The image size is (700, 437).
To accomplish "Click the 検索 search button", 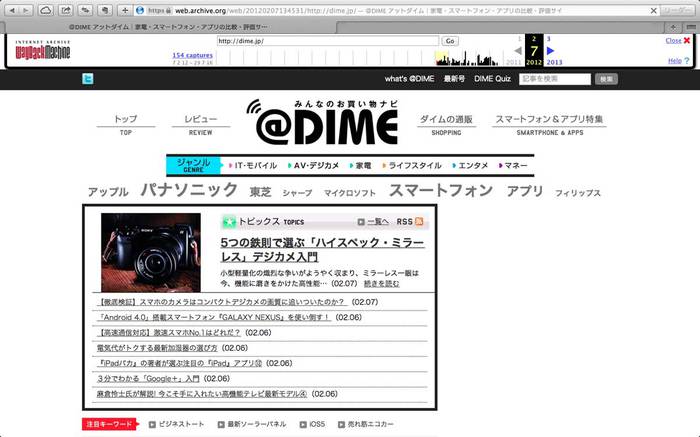I will pos(606,79).
